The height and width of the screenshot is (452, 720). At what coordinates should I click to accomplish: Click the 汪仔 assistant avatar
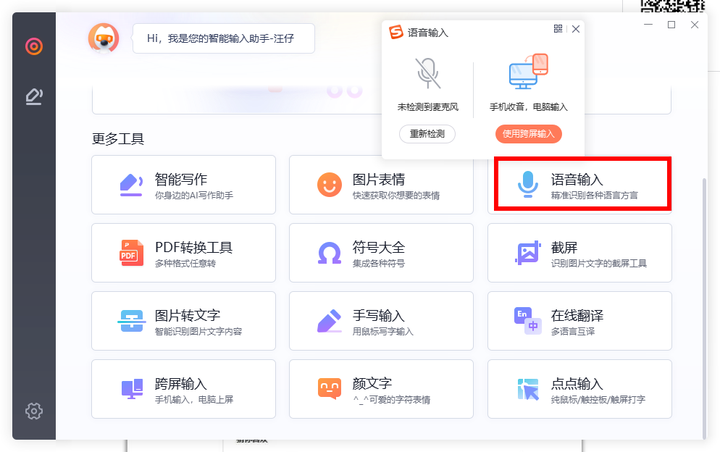tap(103, 39)
